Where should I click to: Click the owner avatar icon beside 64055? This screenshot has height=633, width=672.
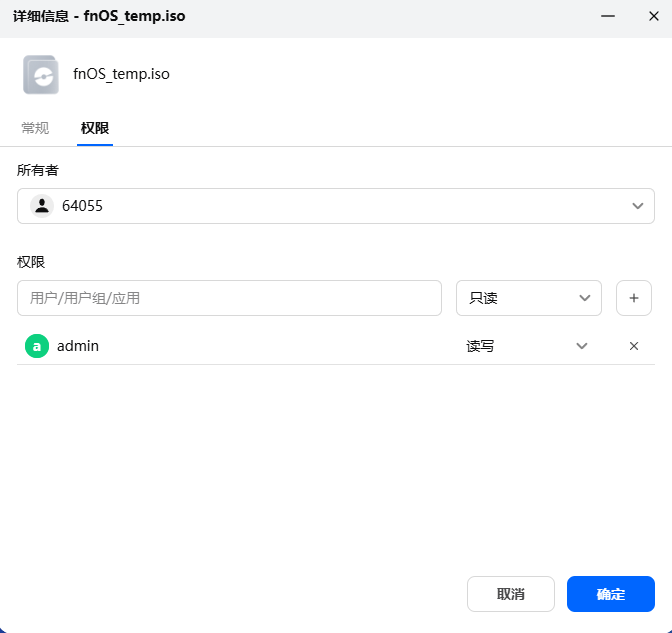point(42,206)
